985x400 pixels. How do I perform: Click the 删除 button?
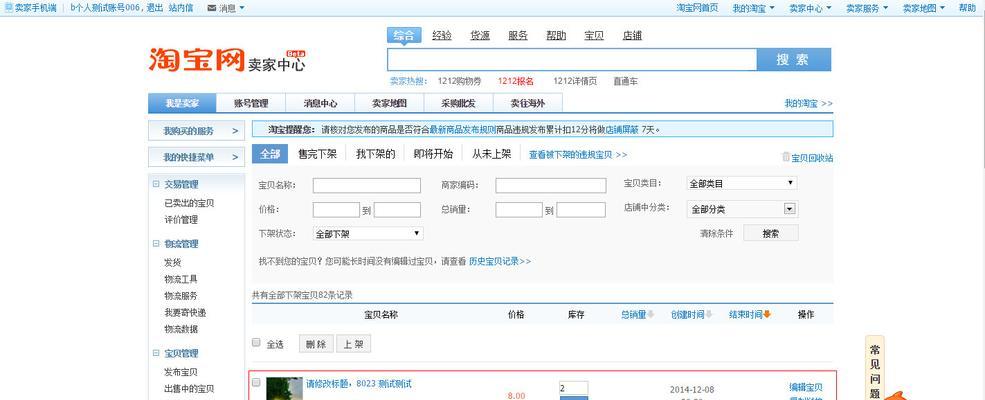316,343
